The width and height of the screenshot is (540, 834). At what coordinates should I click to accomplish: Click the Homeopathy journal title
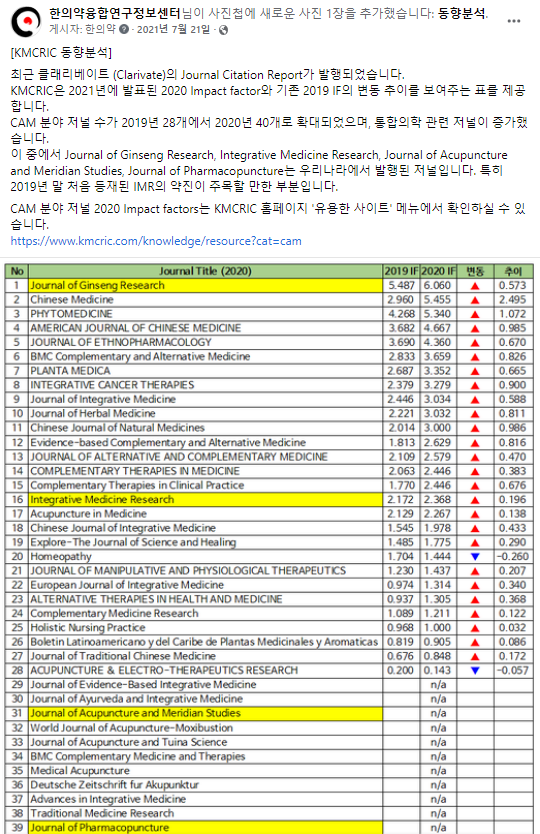pyautogui.click(x=61, y=556)
